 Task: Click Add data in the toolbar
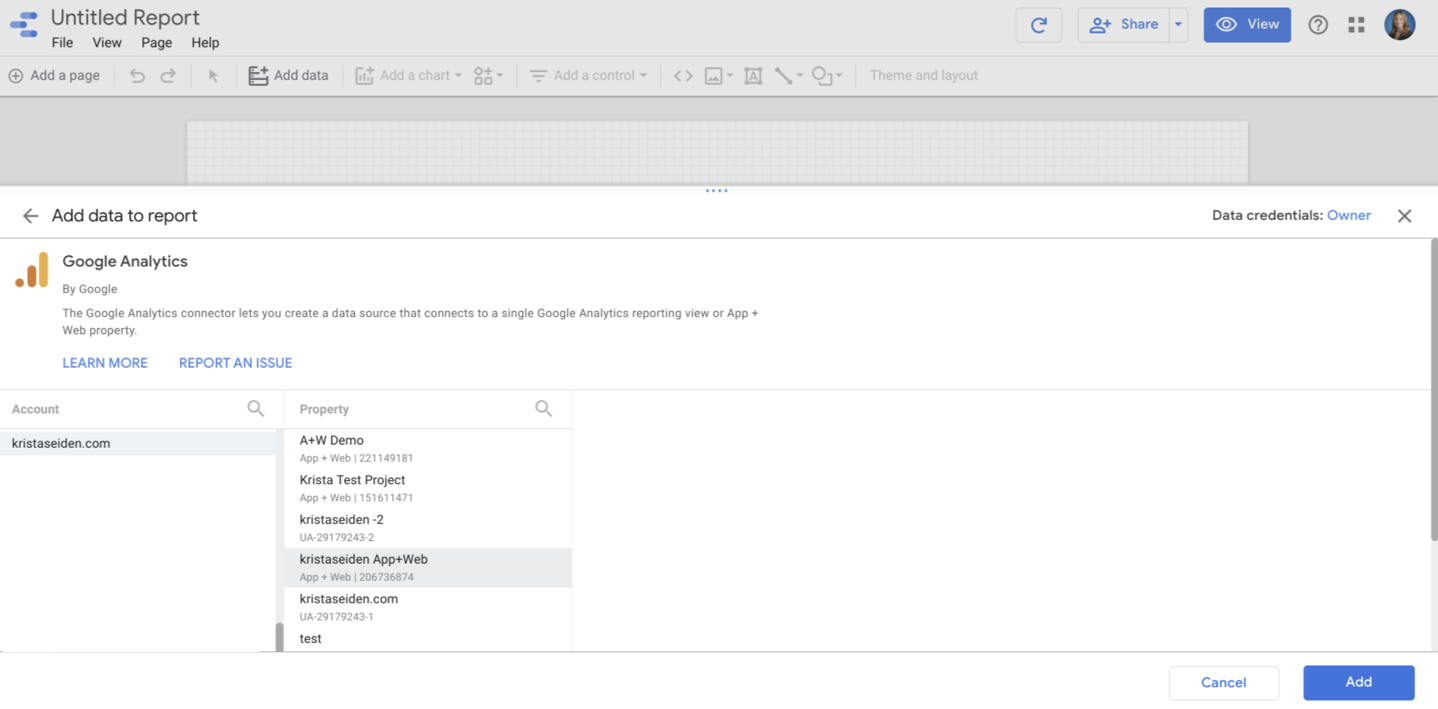tap(288, 75)
